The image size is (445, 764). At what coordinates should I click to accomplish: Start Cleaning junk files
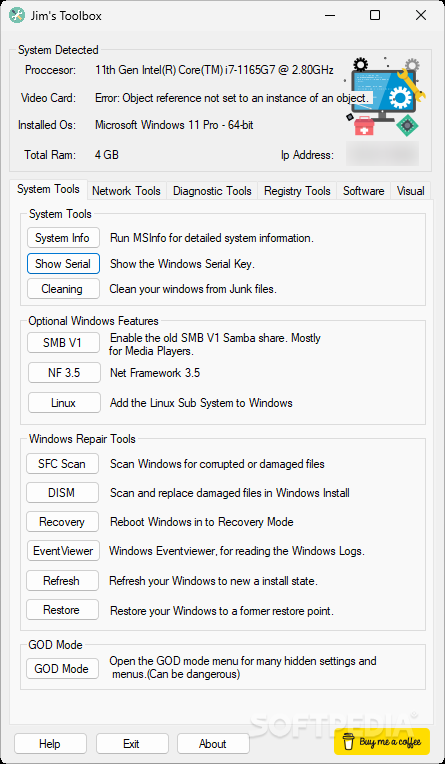click(x=62, y=288)
